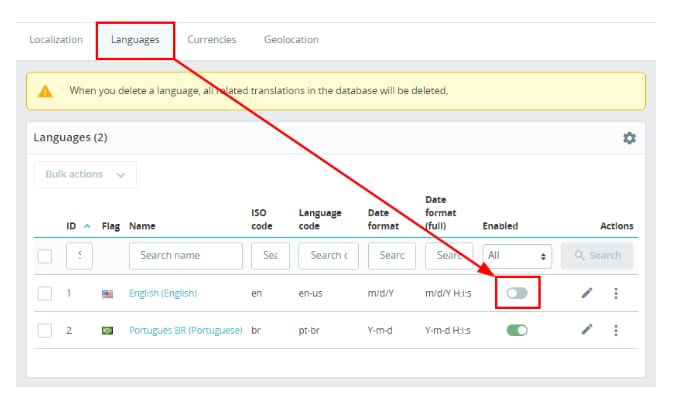The width and height of the screenshot is (689, 394).
Task: Open more actions menu for Portugues BR row
Action: 616,330
